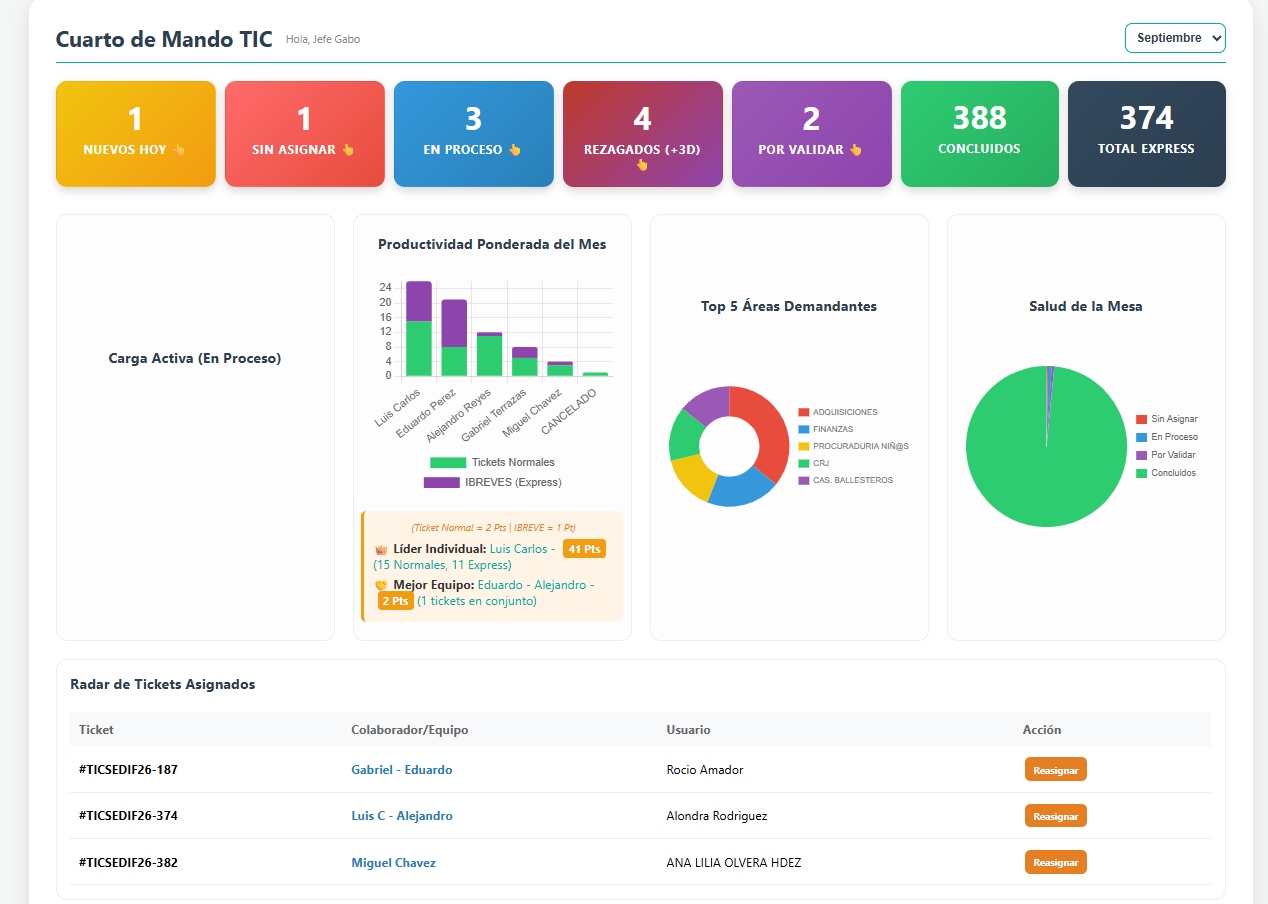1268x904 pixels.
Task: Click ticket number #TICSEDIF26-374
Action: (x=128, y=816)
